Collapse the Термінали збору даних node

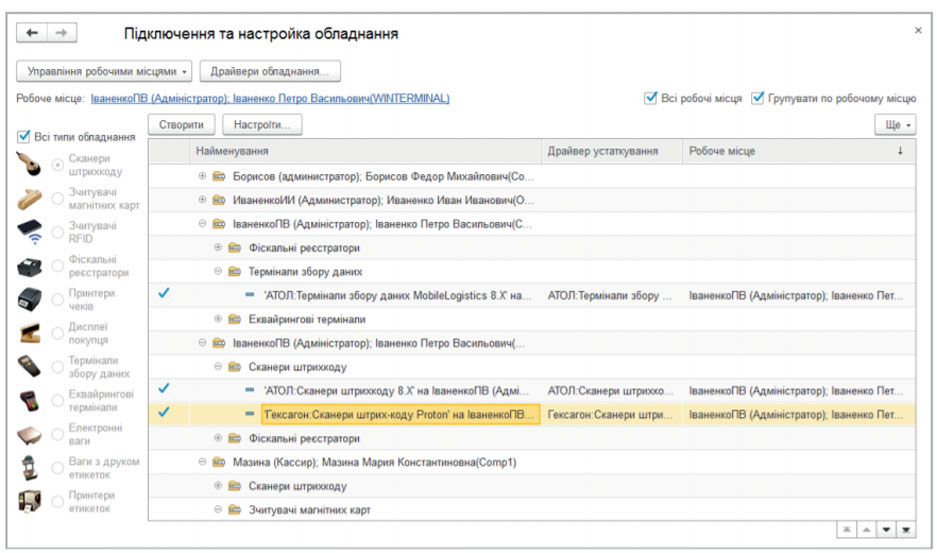click(x=218, y=271)
